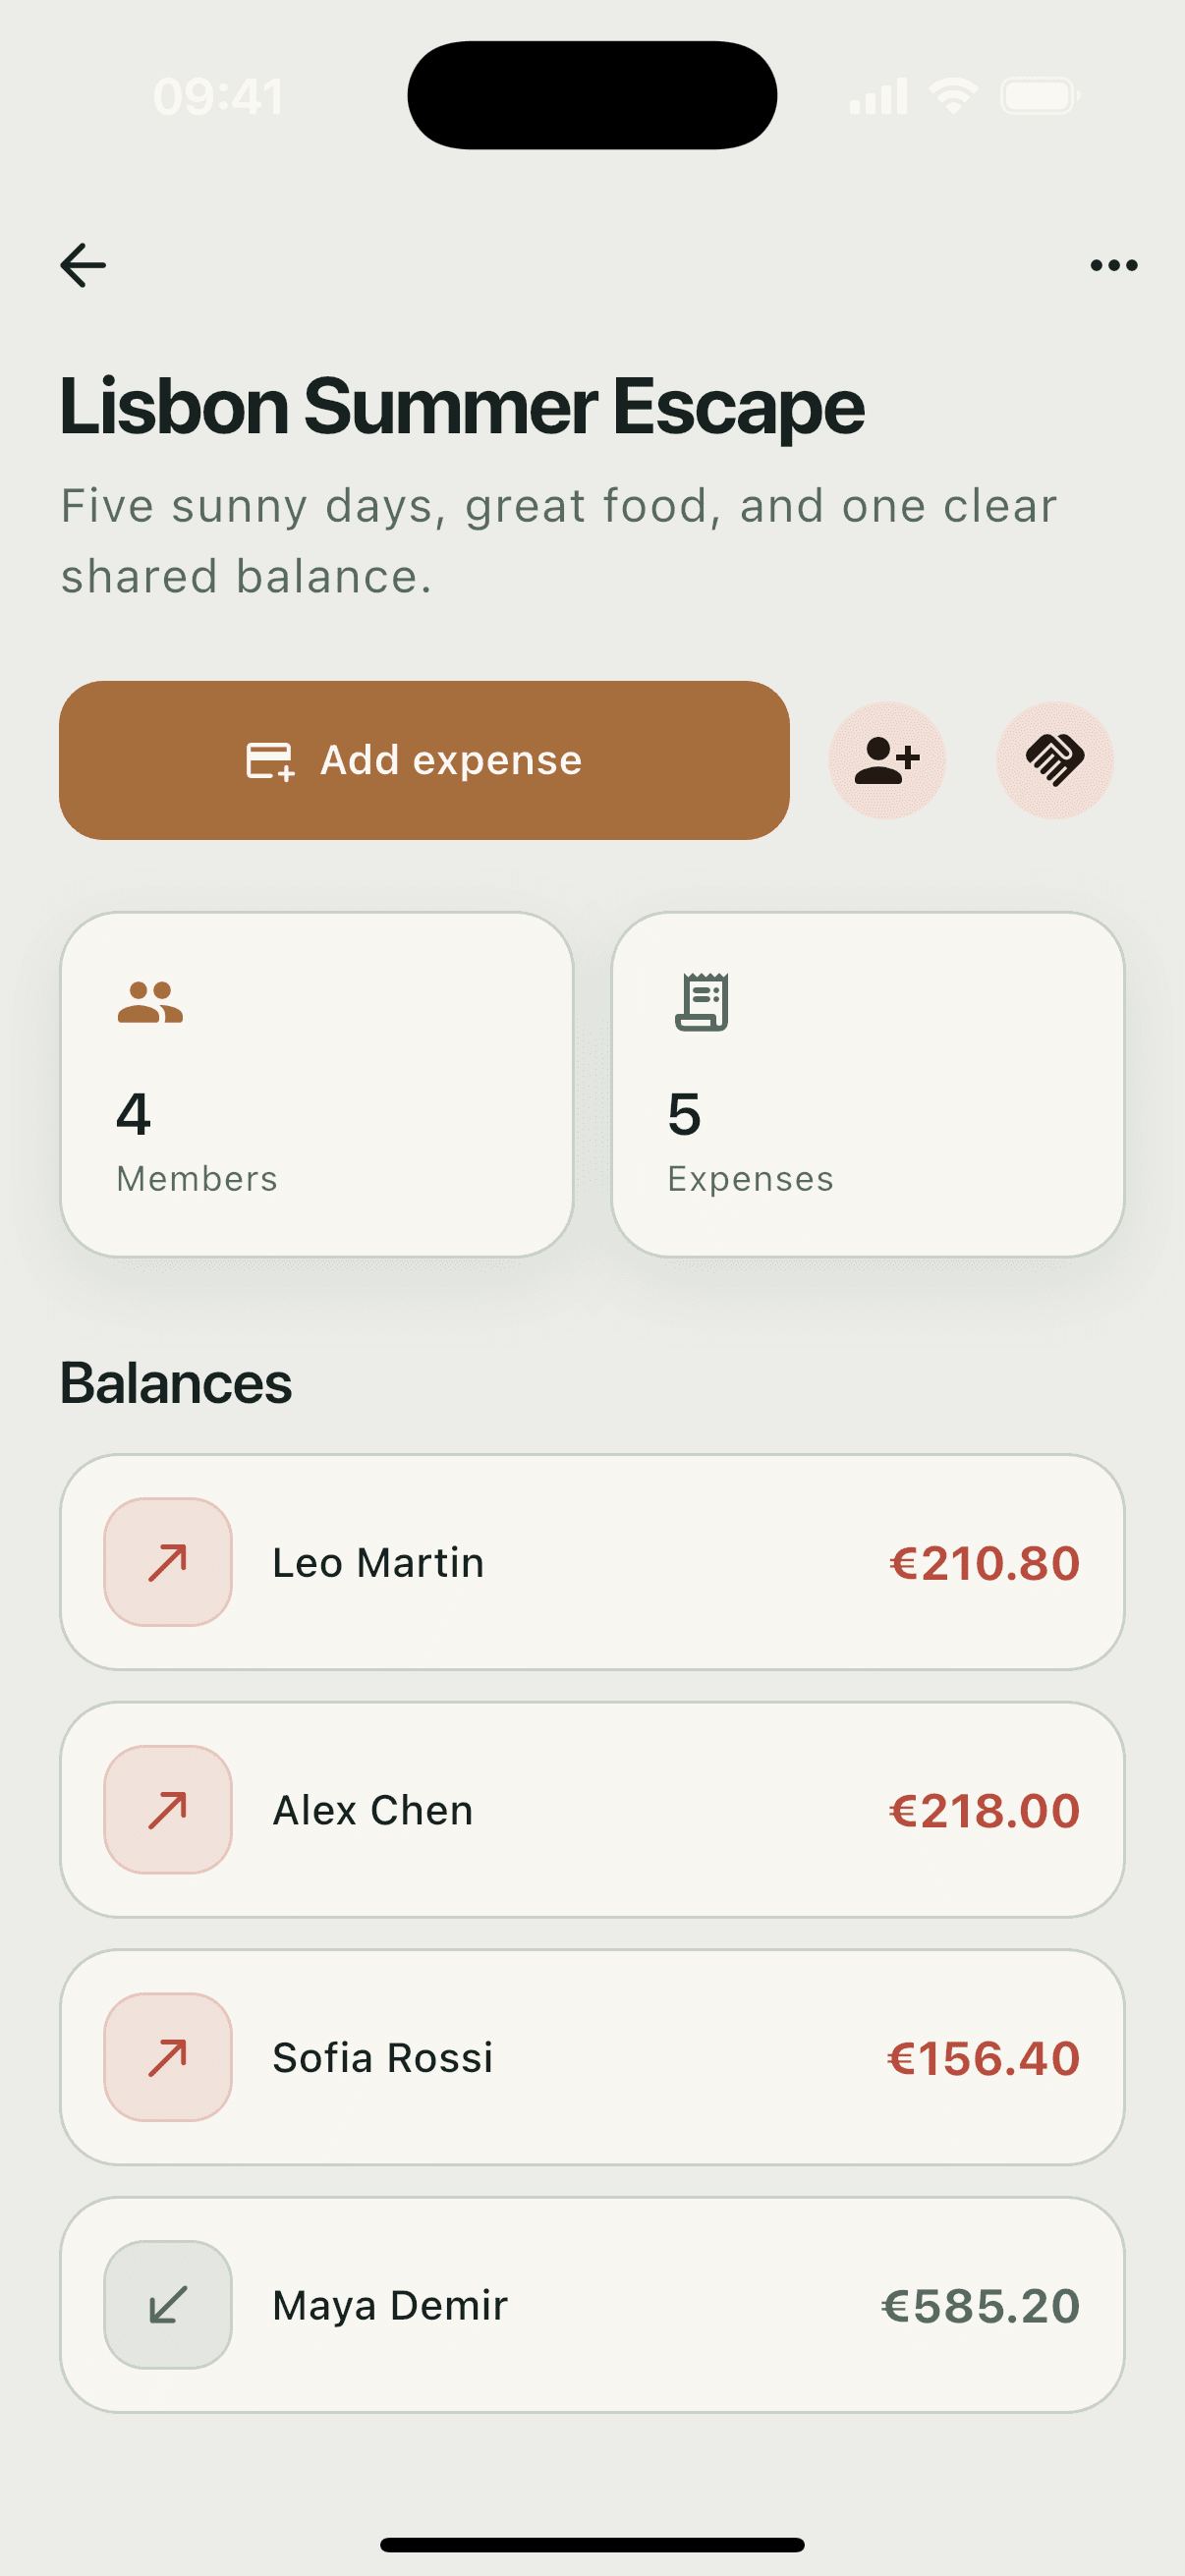Tap Maya Demir's incoming arrow icon

168,2304
